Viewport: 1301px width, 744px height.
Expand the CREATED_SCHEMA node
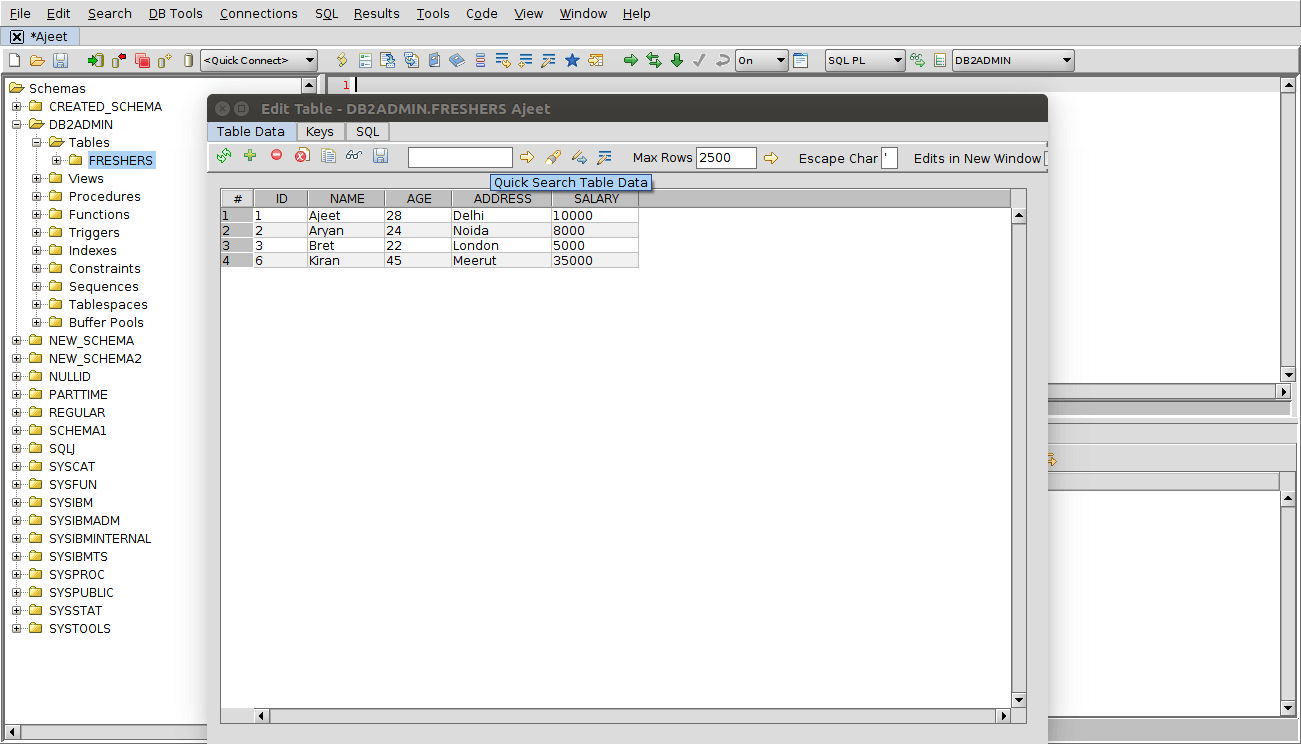click(17, 107)
